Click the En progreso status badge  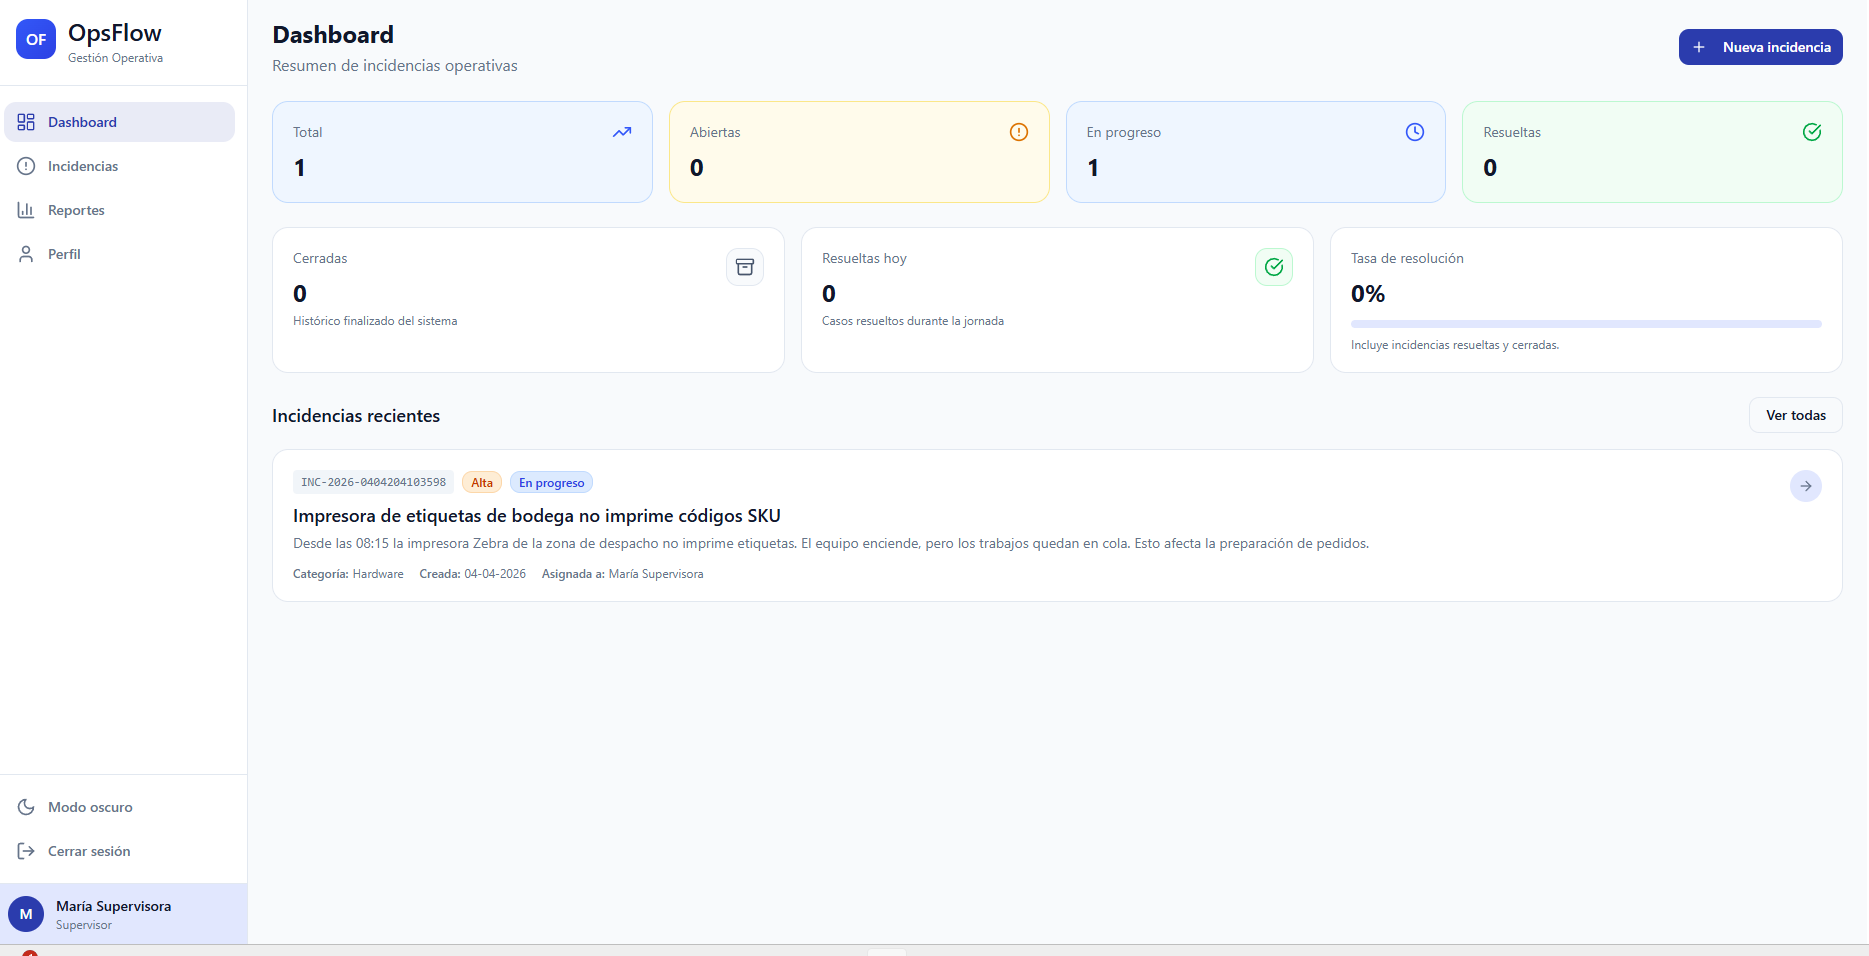click(551, 482)
